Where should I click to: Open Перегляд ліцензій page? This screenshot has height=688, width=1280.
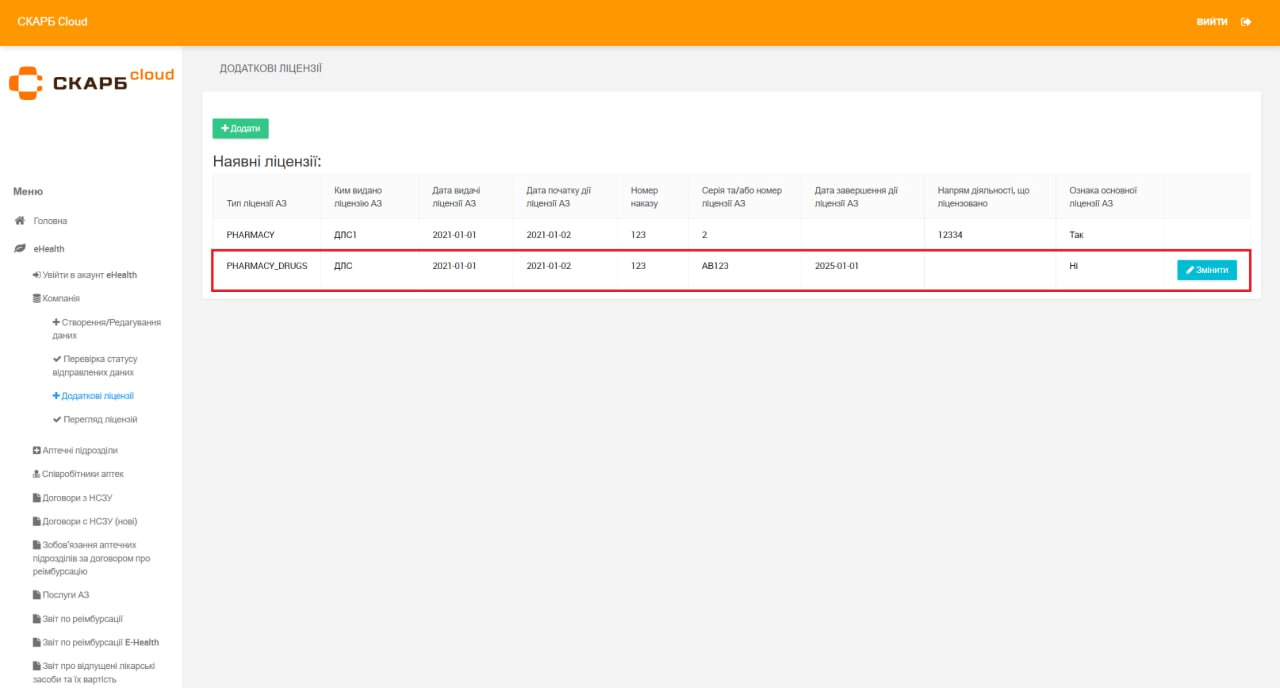(99, 420)
